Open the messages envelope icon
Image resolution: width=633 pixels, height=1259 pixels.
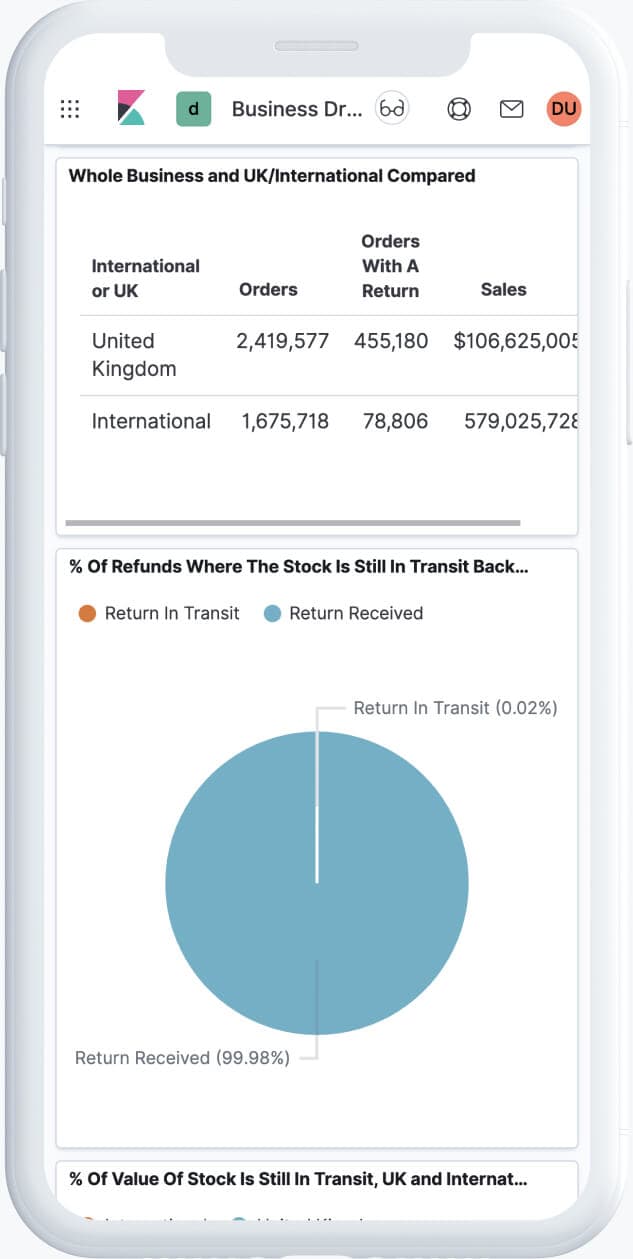point(510,108)
